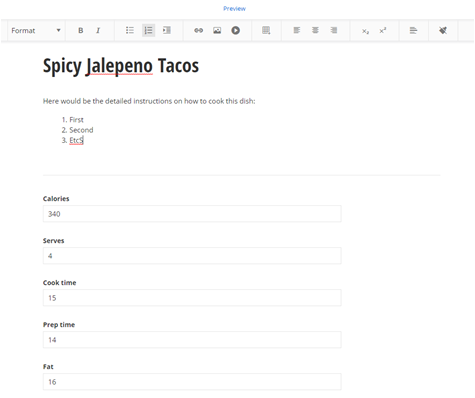
Task: Click the list item Second
Action: (x=81, y=130)
